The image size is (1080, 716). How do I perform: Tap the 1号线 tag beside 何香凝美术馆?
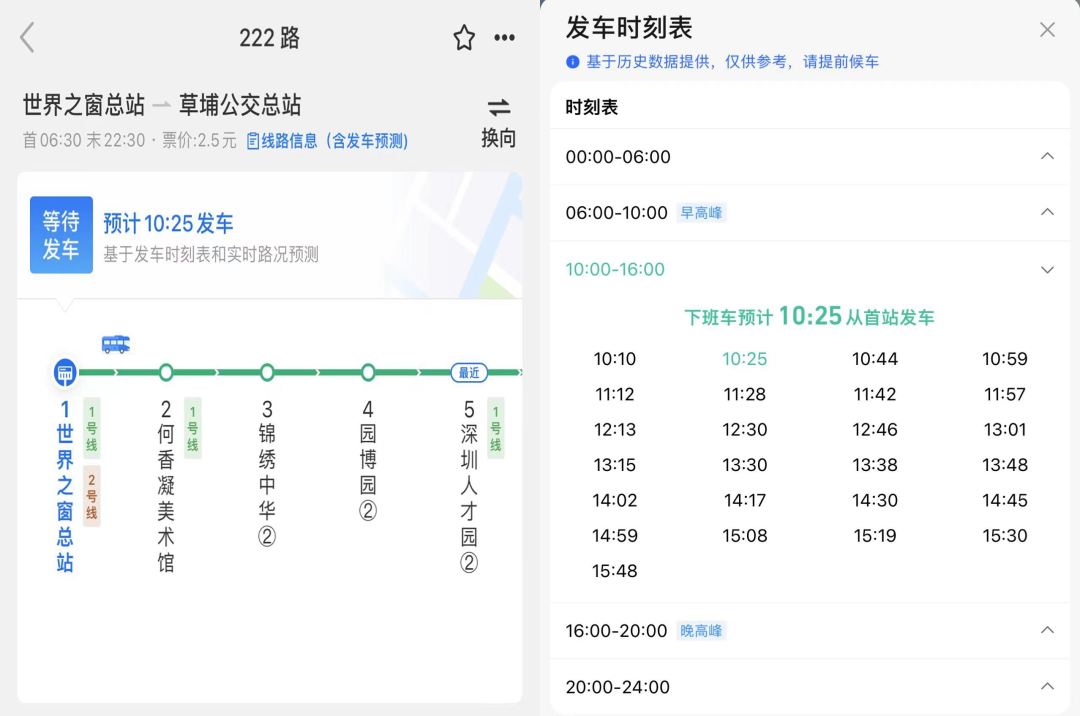(x=193, y=428)
